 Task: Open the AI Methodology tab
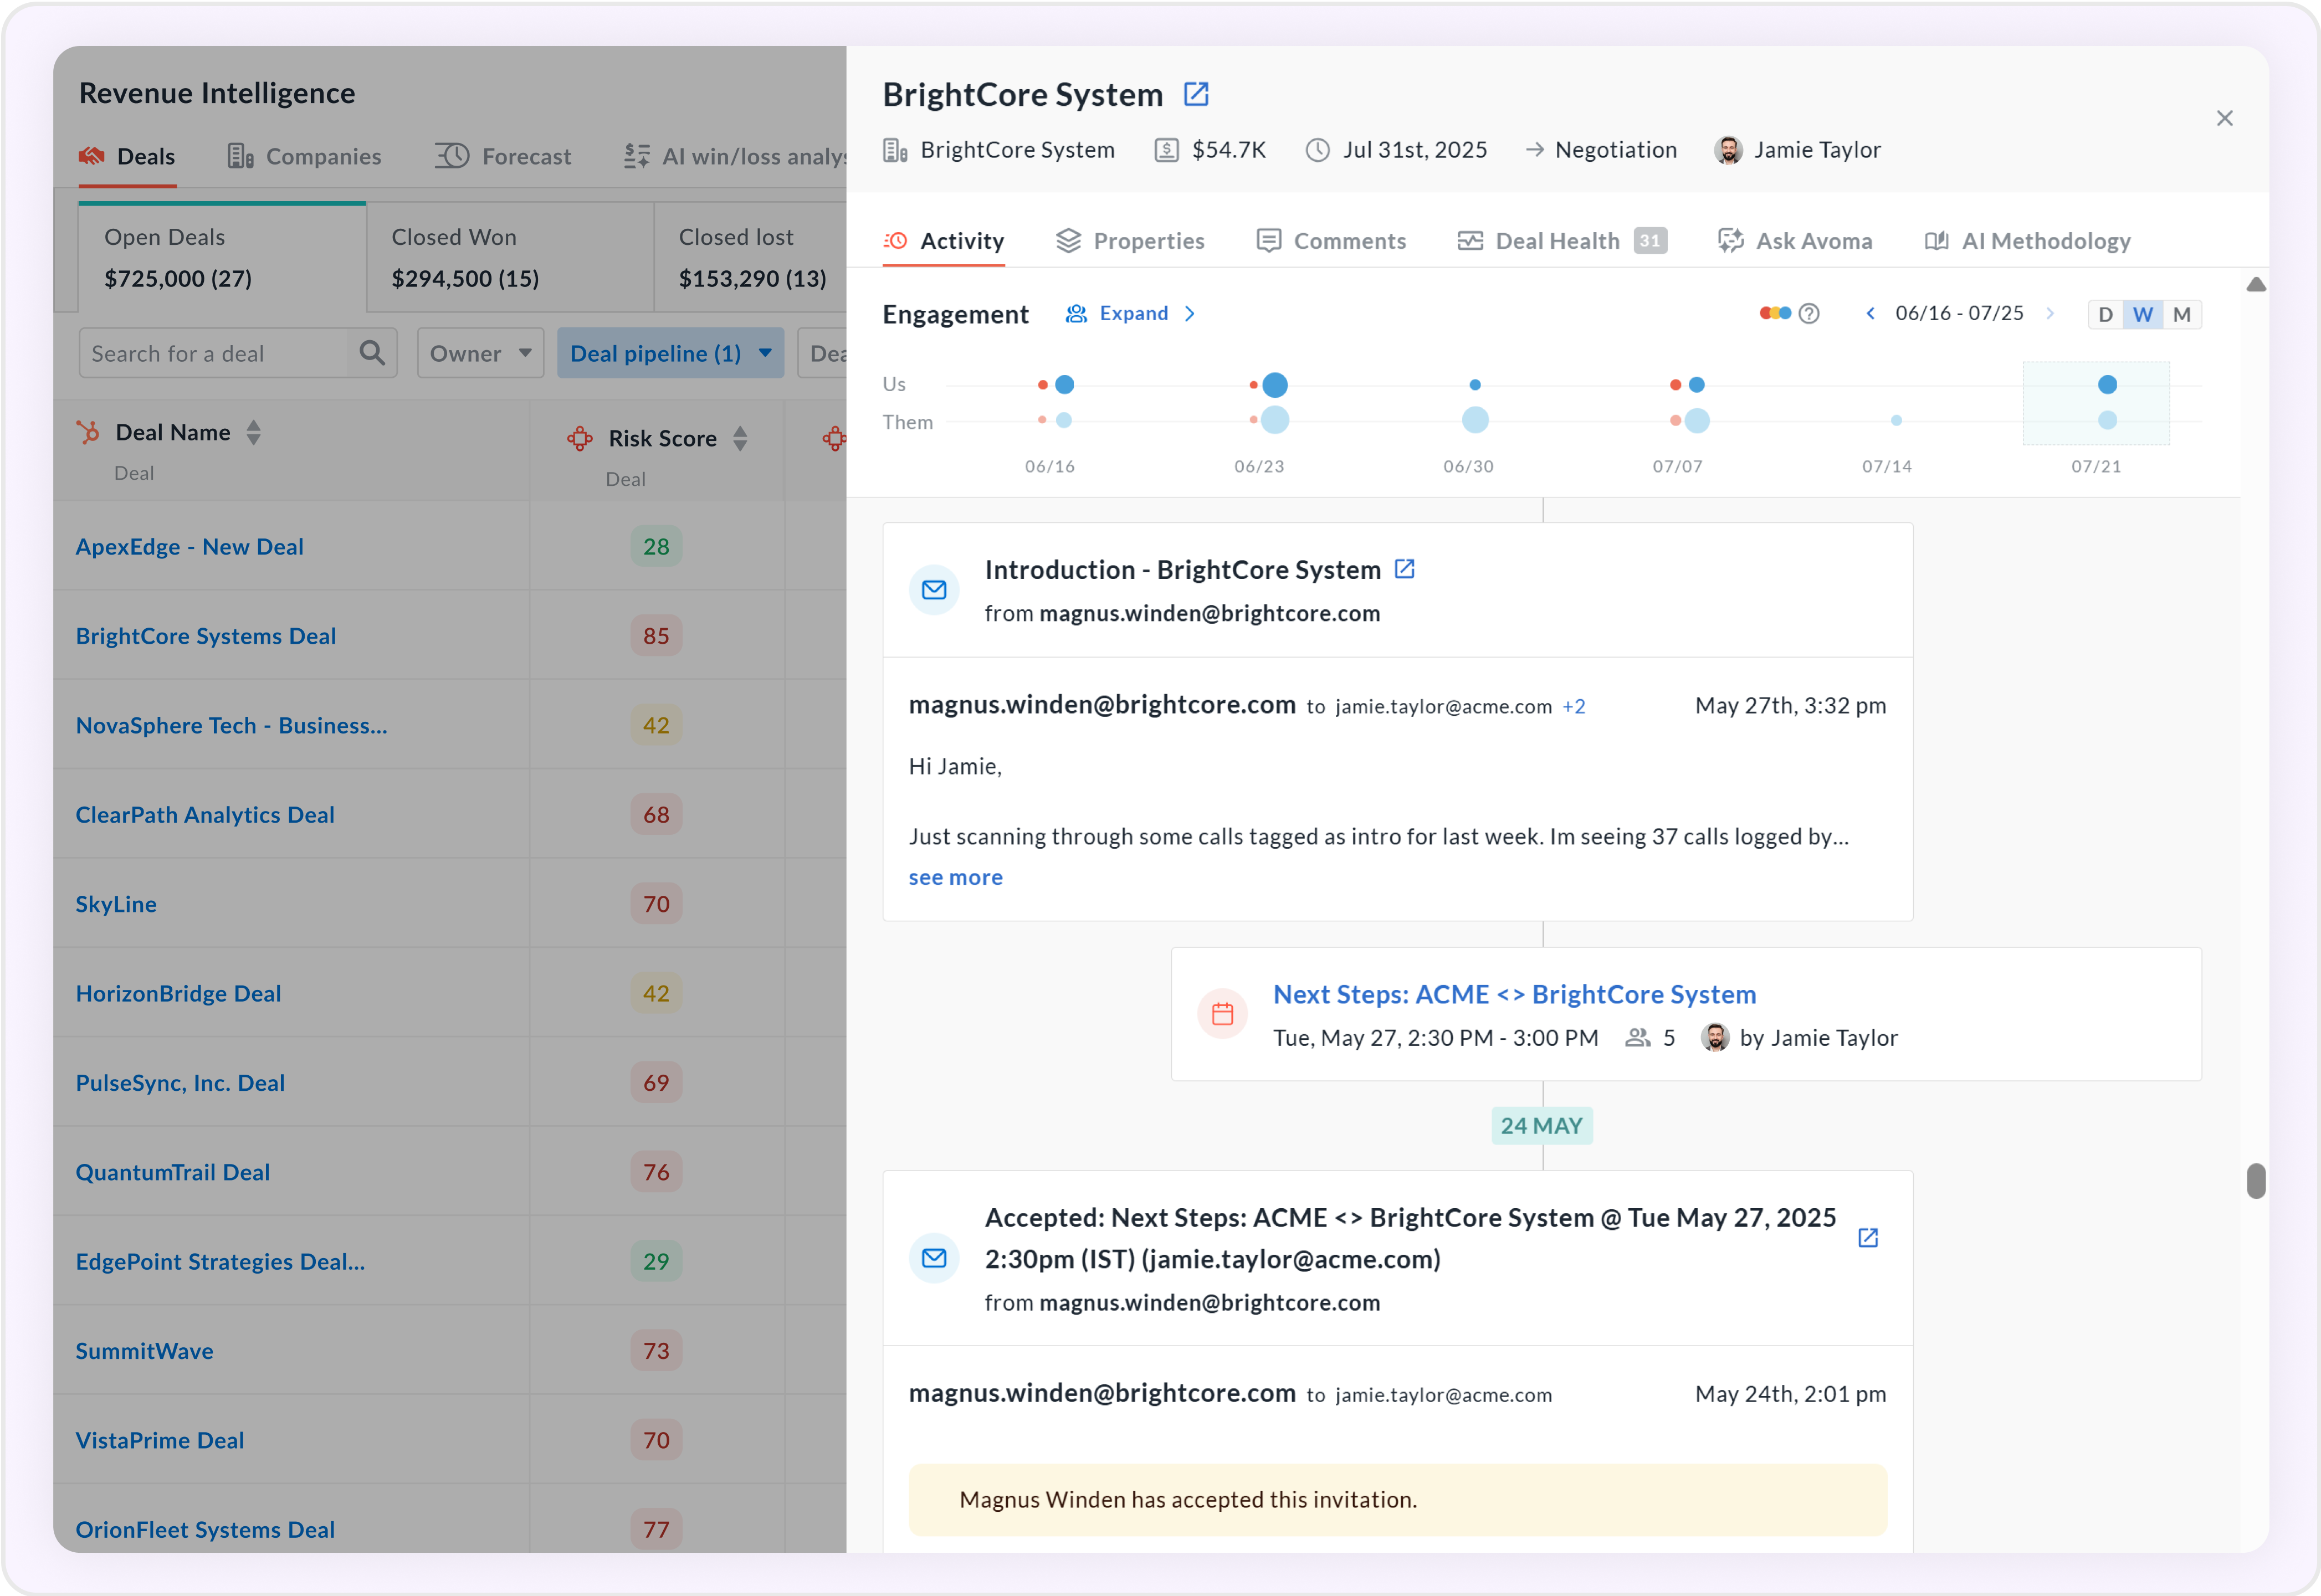(x=2027, y=241)
